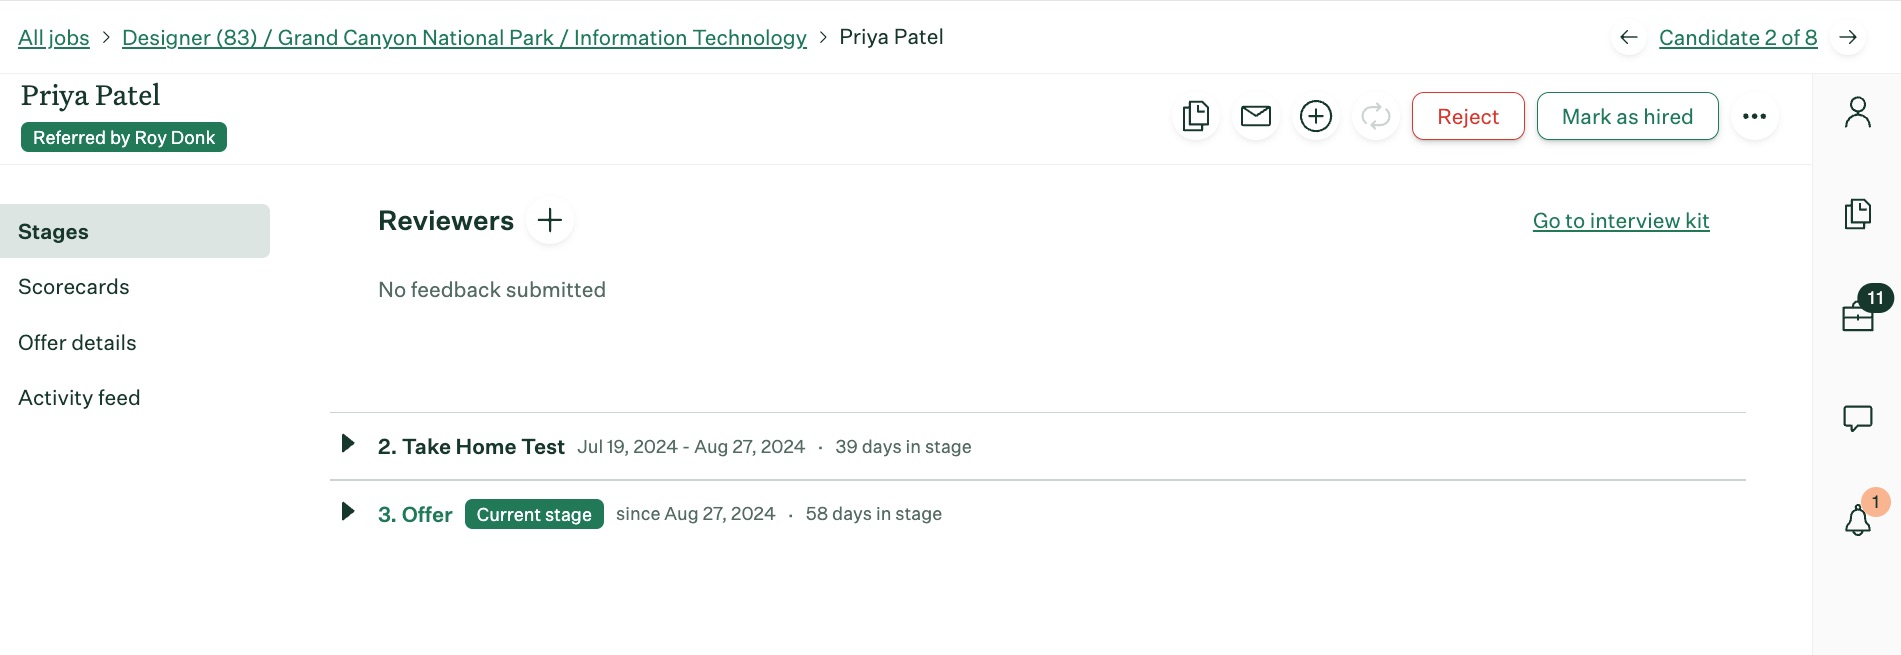Switch to the Offer details tab

(77, 343)
